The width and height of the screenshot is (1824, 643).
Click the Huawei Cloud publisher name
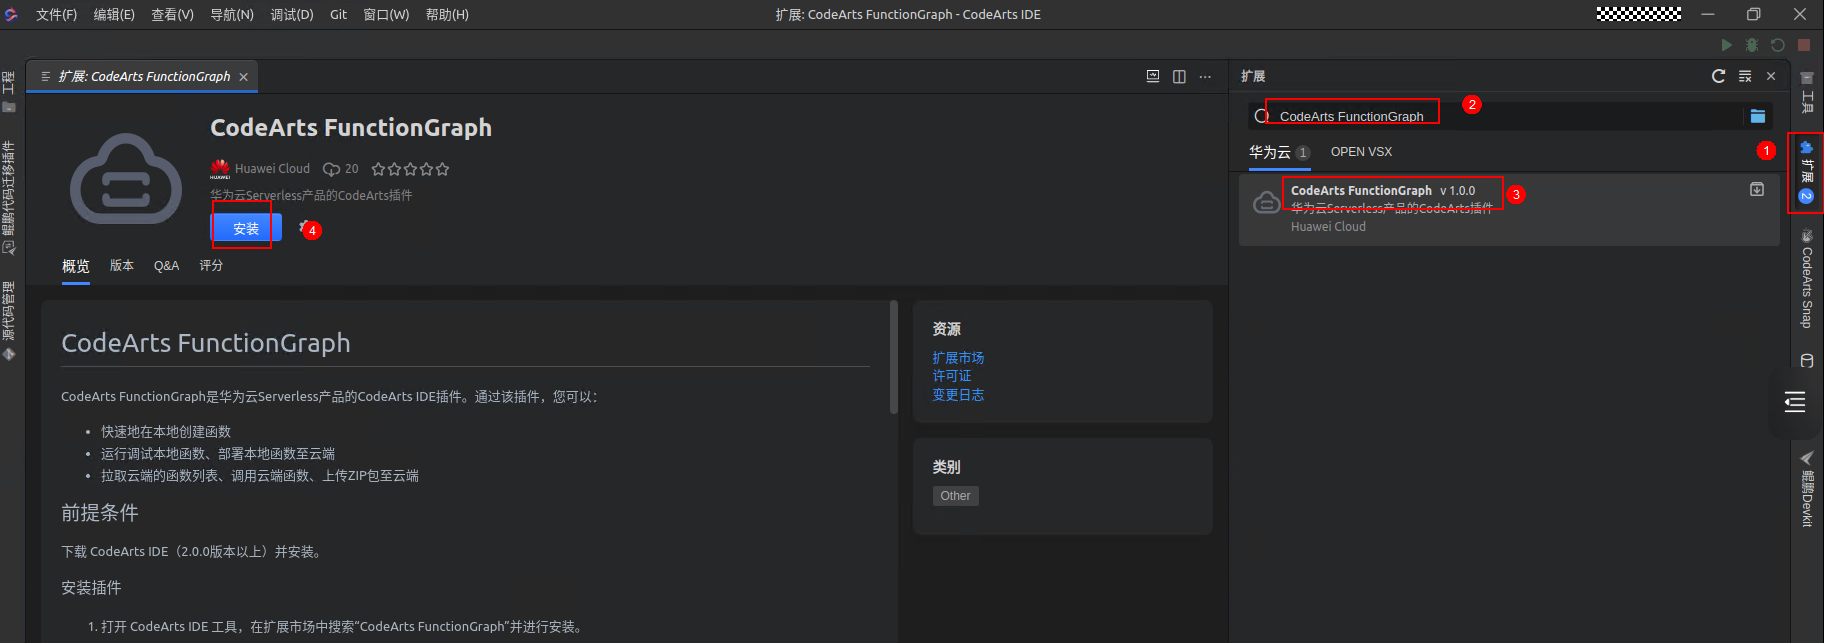pos(272,169)
